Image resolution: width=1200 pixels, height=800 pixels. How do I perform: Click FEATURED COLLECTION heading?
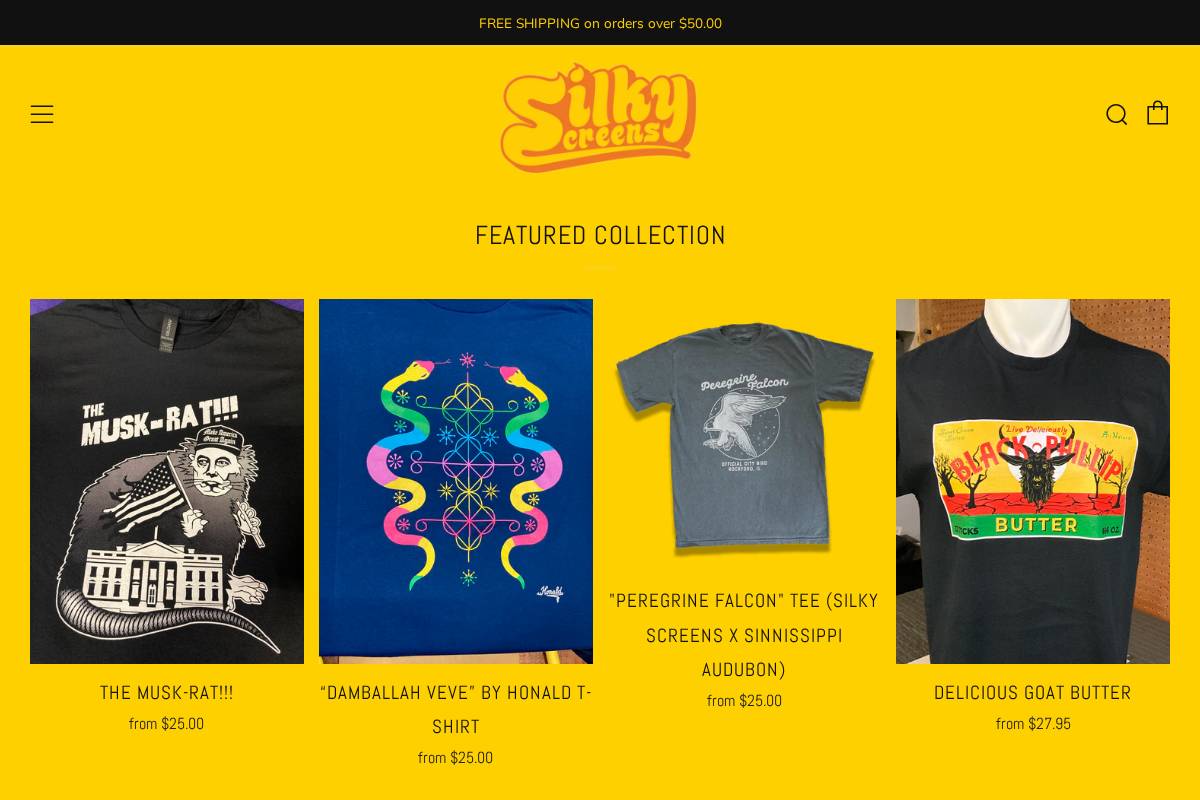[x=600, y=235]
